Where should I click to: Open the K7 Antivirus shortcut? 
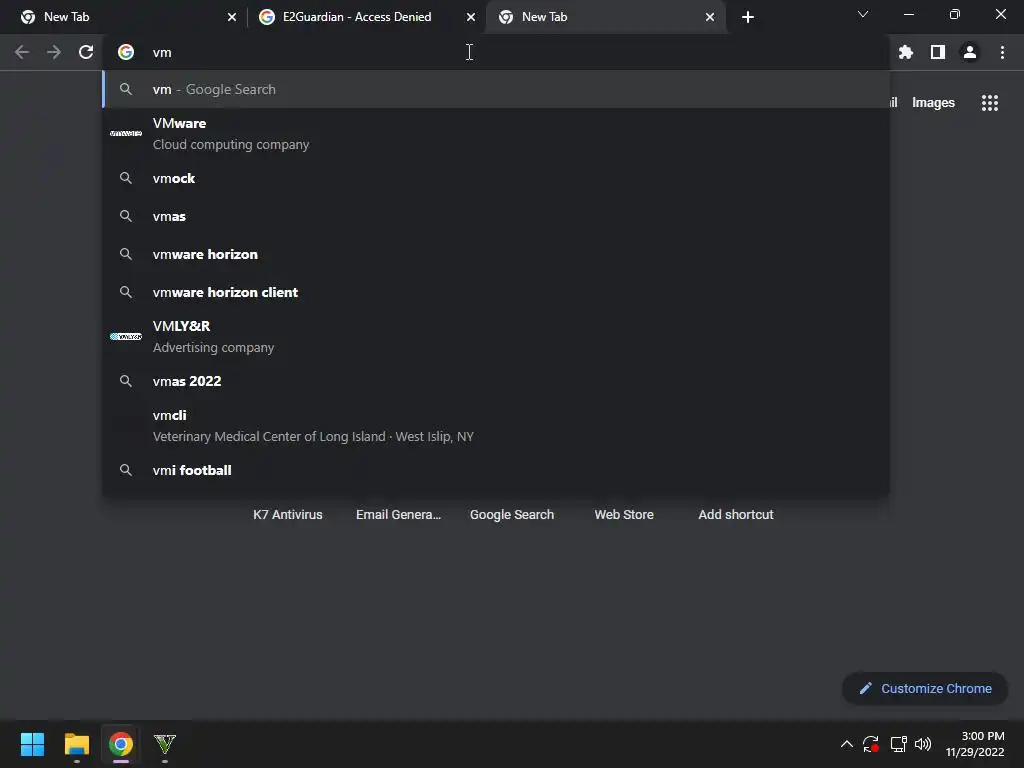pyautogui.click(x=287, y=515)
